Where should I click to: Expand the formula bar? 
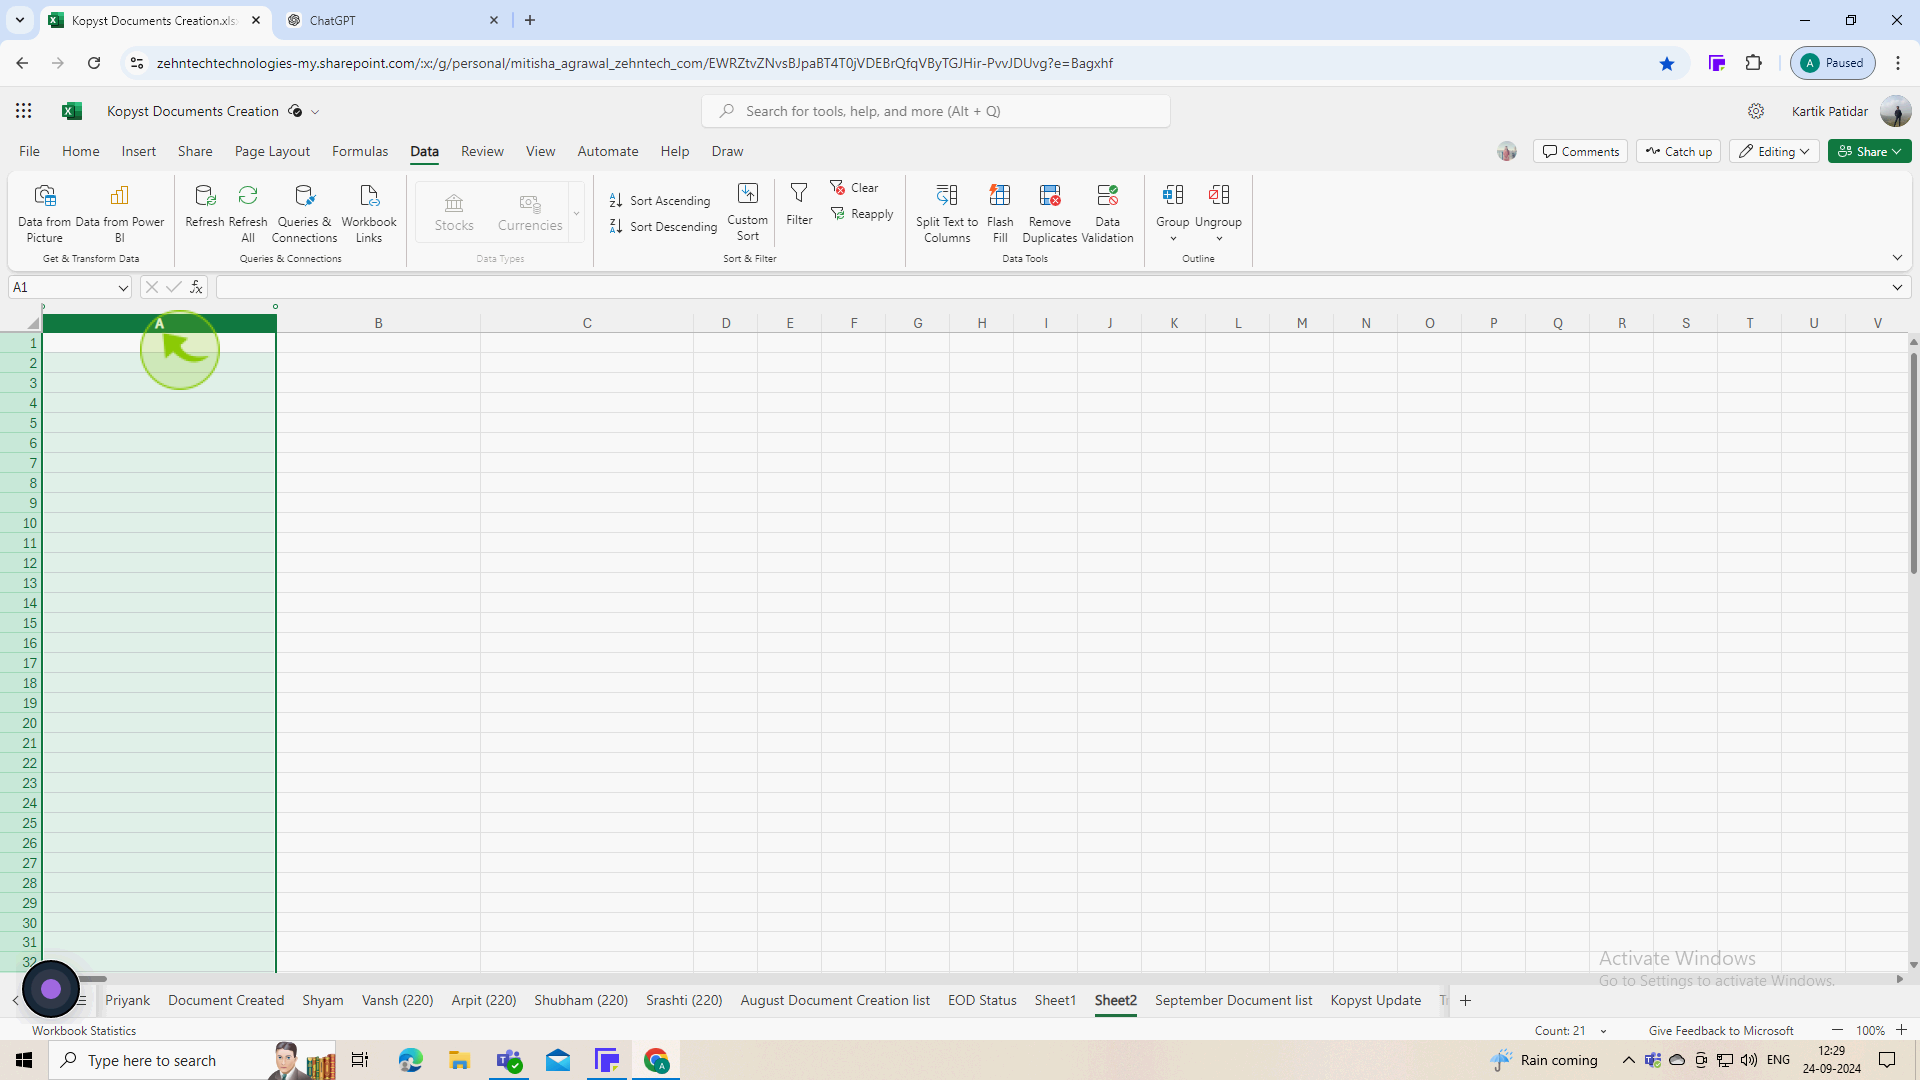click(1897, 288)
